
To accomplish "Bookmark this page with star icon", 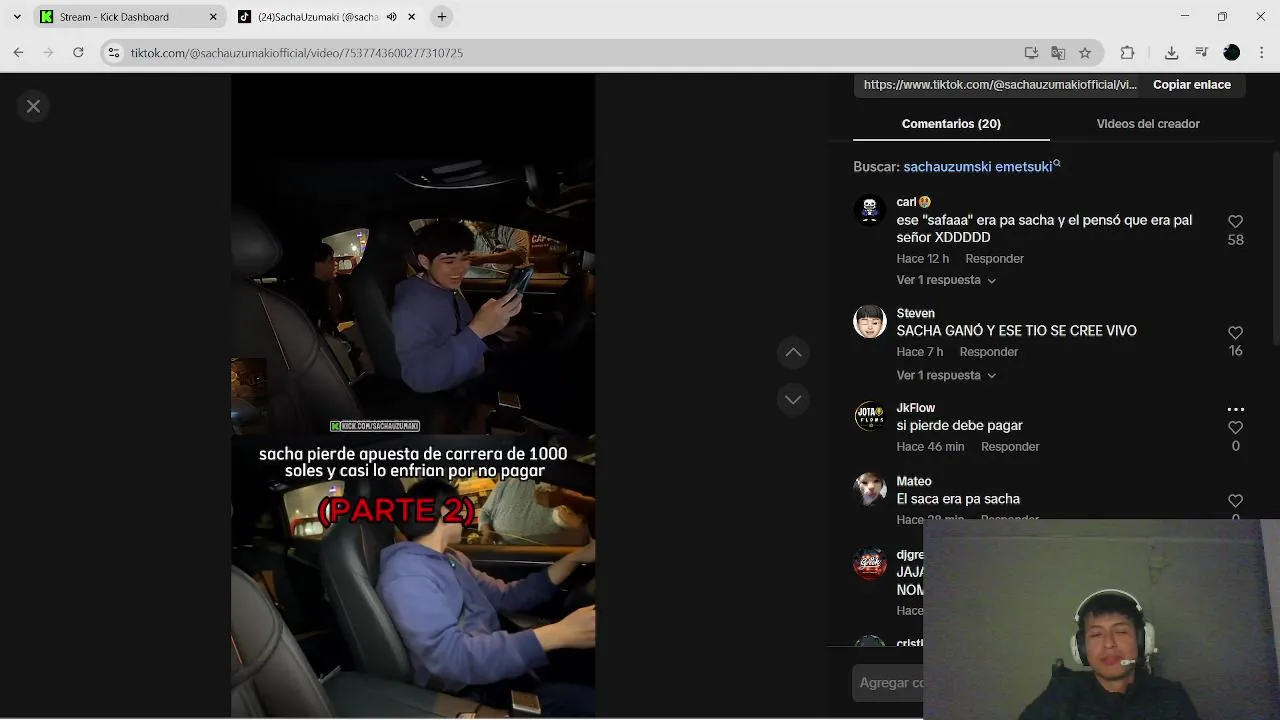I will coord(1085,53).
